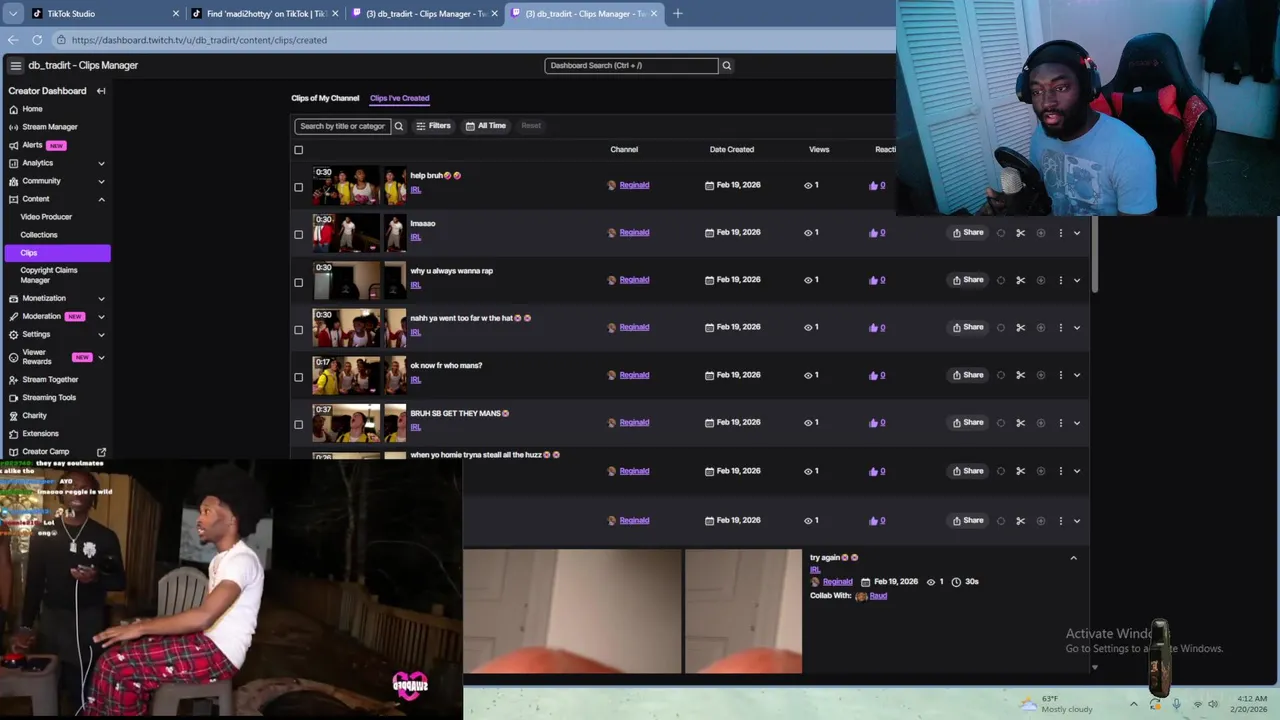Open three-dot menu for 'nahh ya went too far' clip
The height and width of the screenshot is (720, 1280).
click(1061, 328)
